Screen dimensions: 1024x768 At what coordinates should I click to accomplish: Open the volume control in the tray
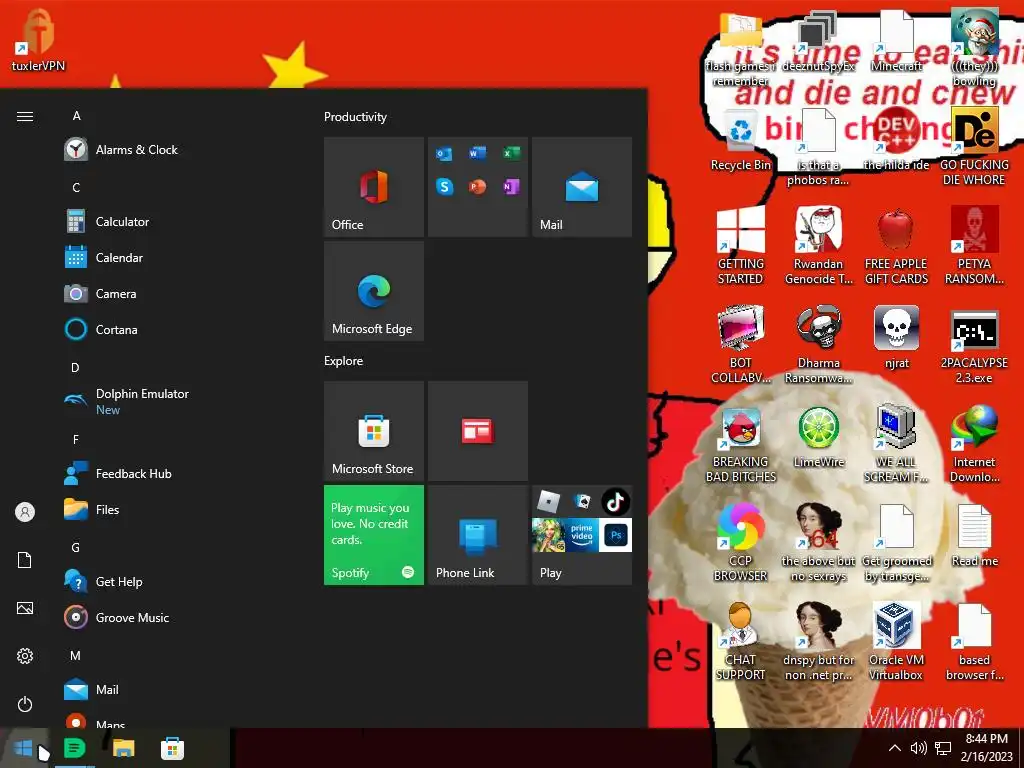click(x=918, y=748)
